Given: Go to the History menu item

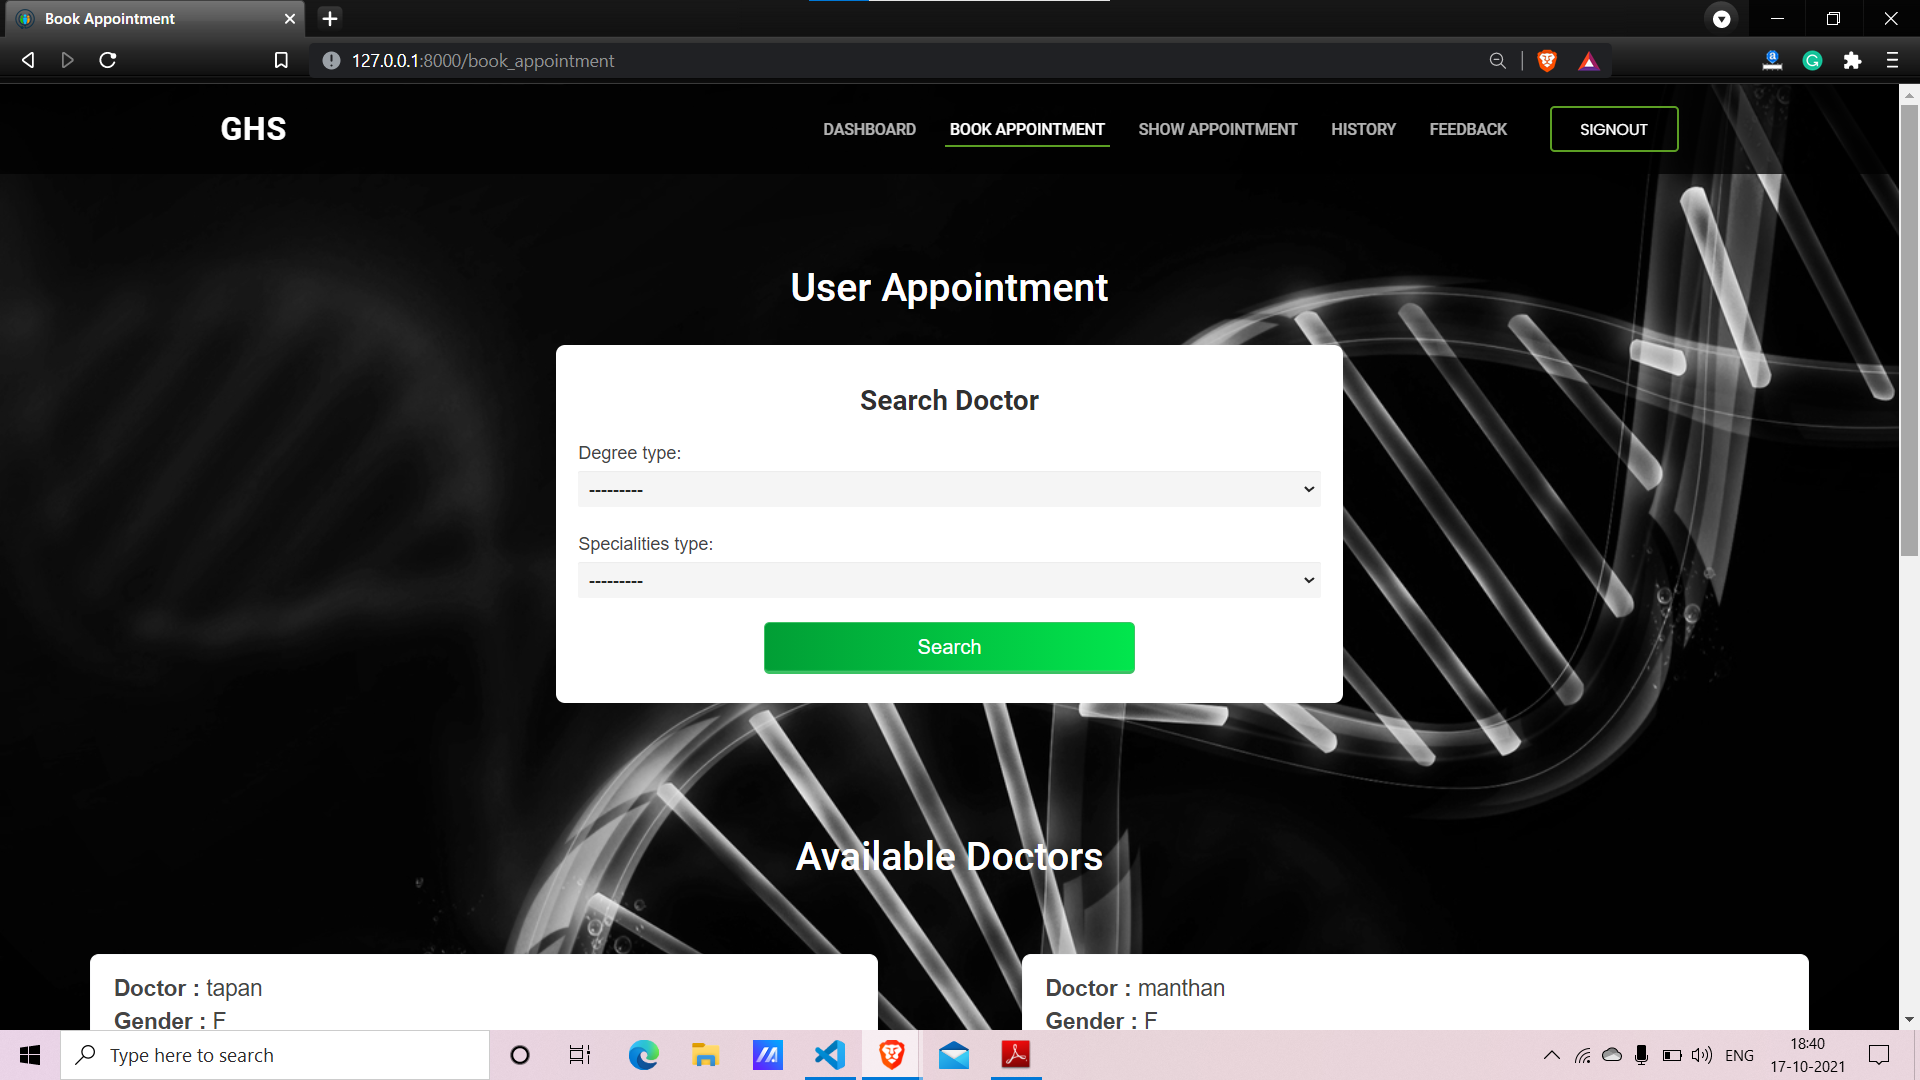Looking at the screenshot, I should point(1363,129).
